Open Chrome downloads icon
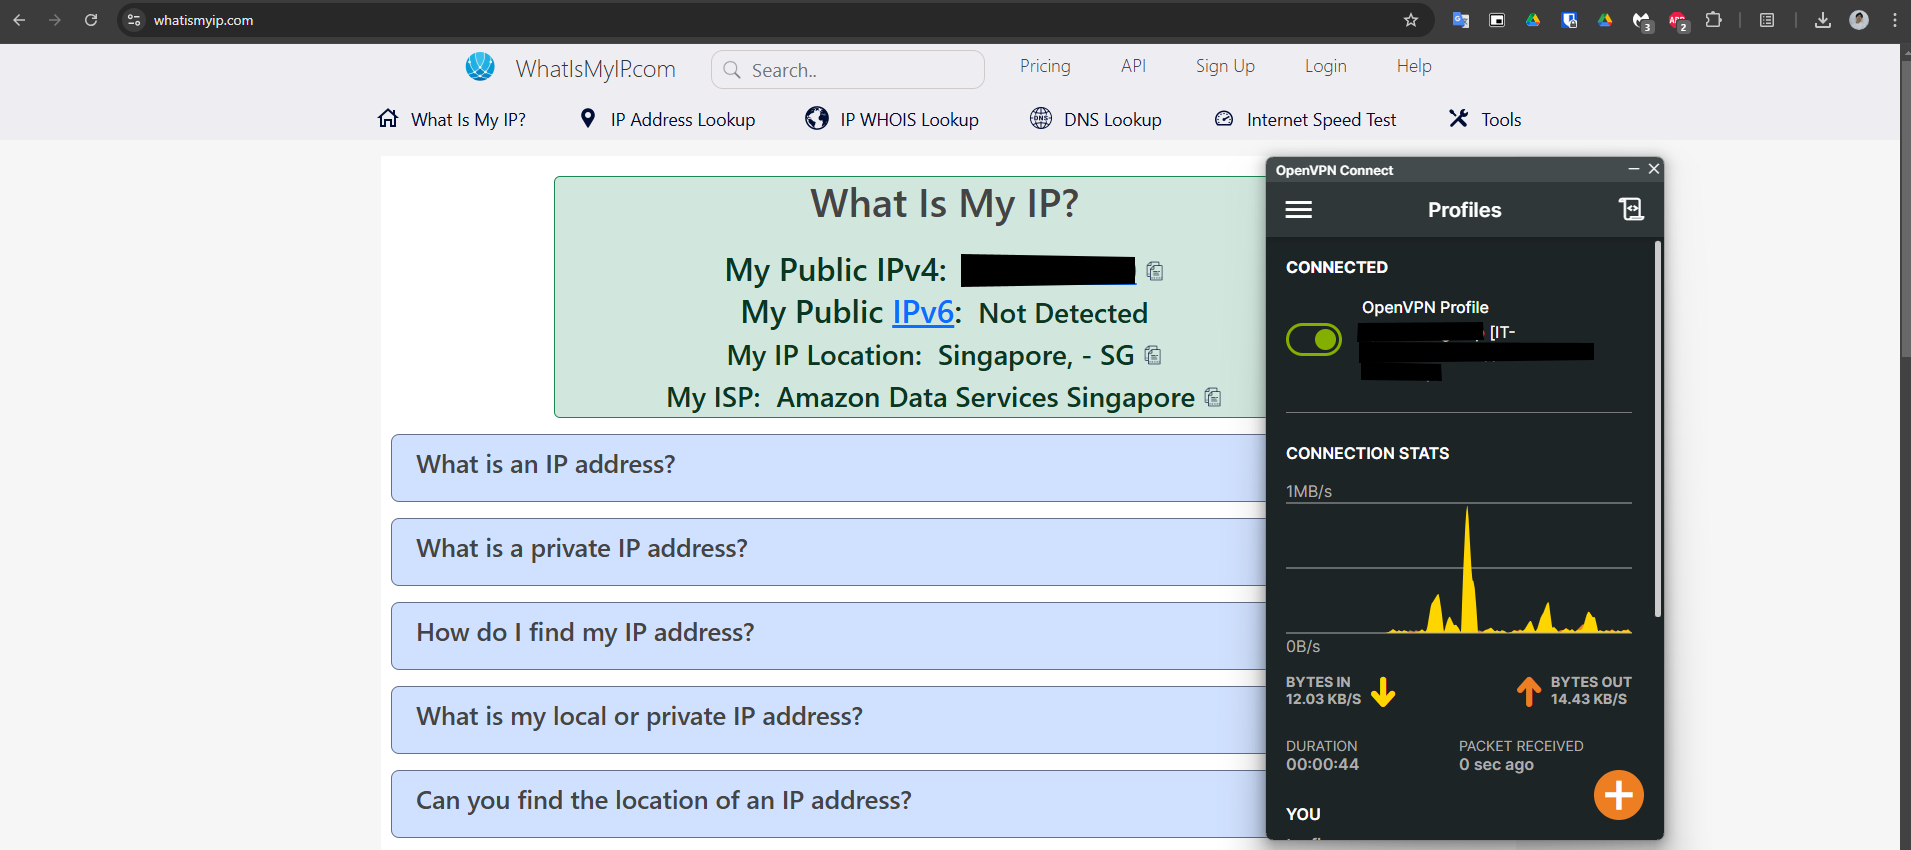The image size is (1911, 850). 1822,20
